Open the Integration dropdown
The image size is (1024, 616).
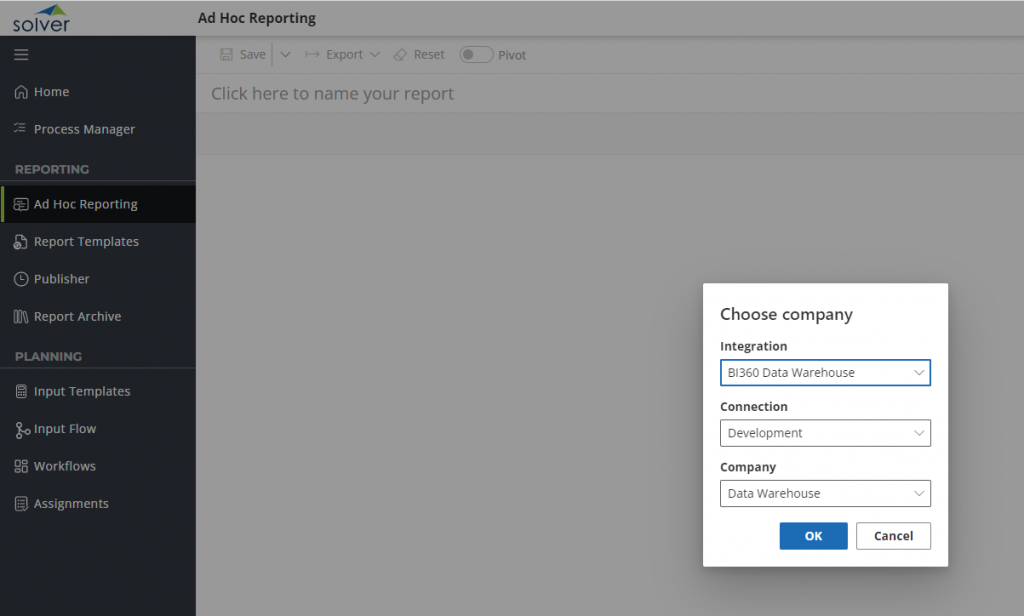coord(825,373)
